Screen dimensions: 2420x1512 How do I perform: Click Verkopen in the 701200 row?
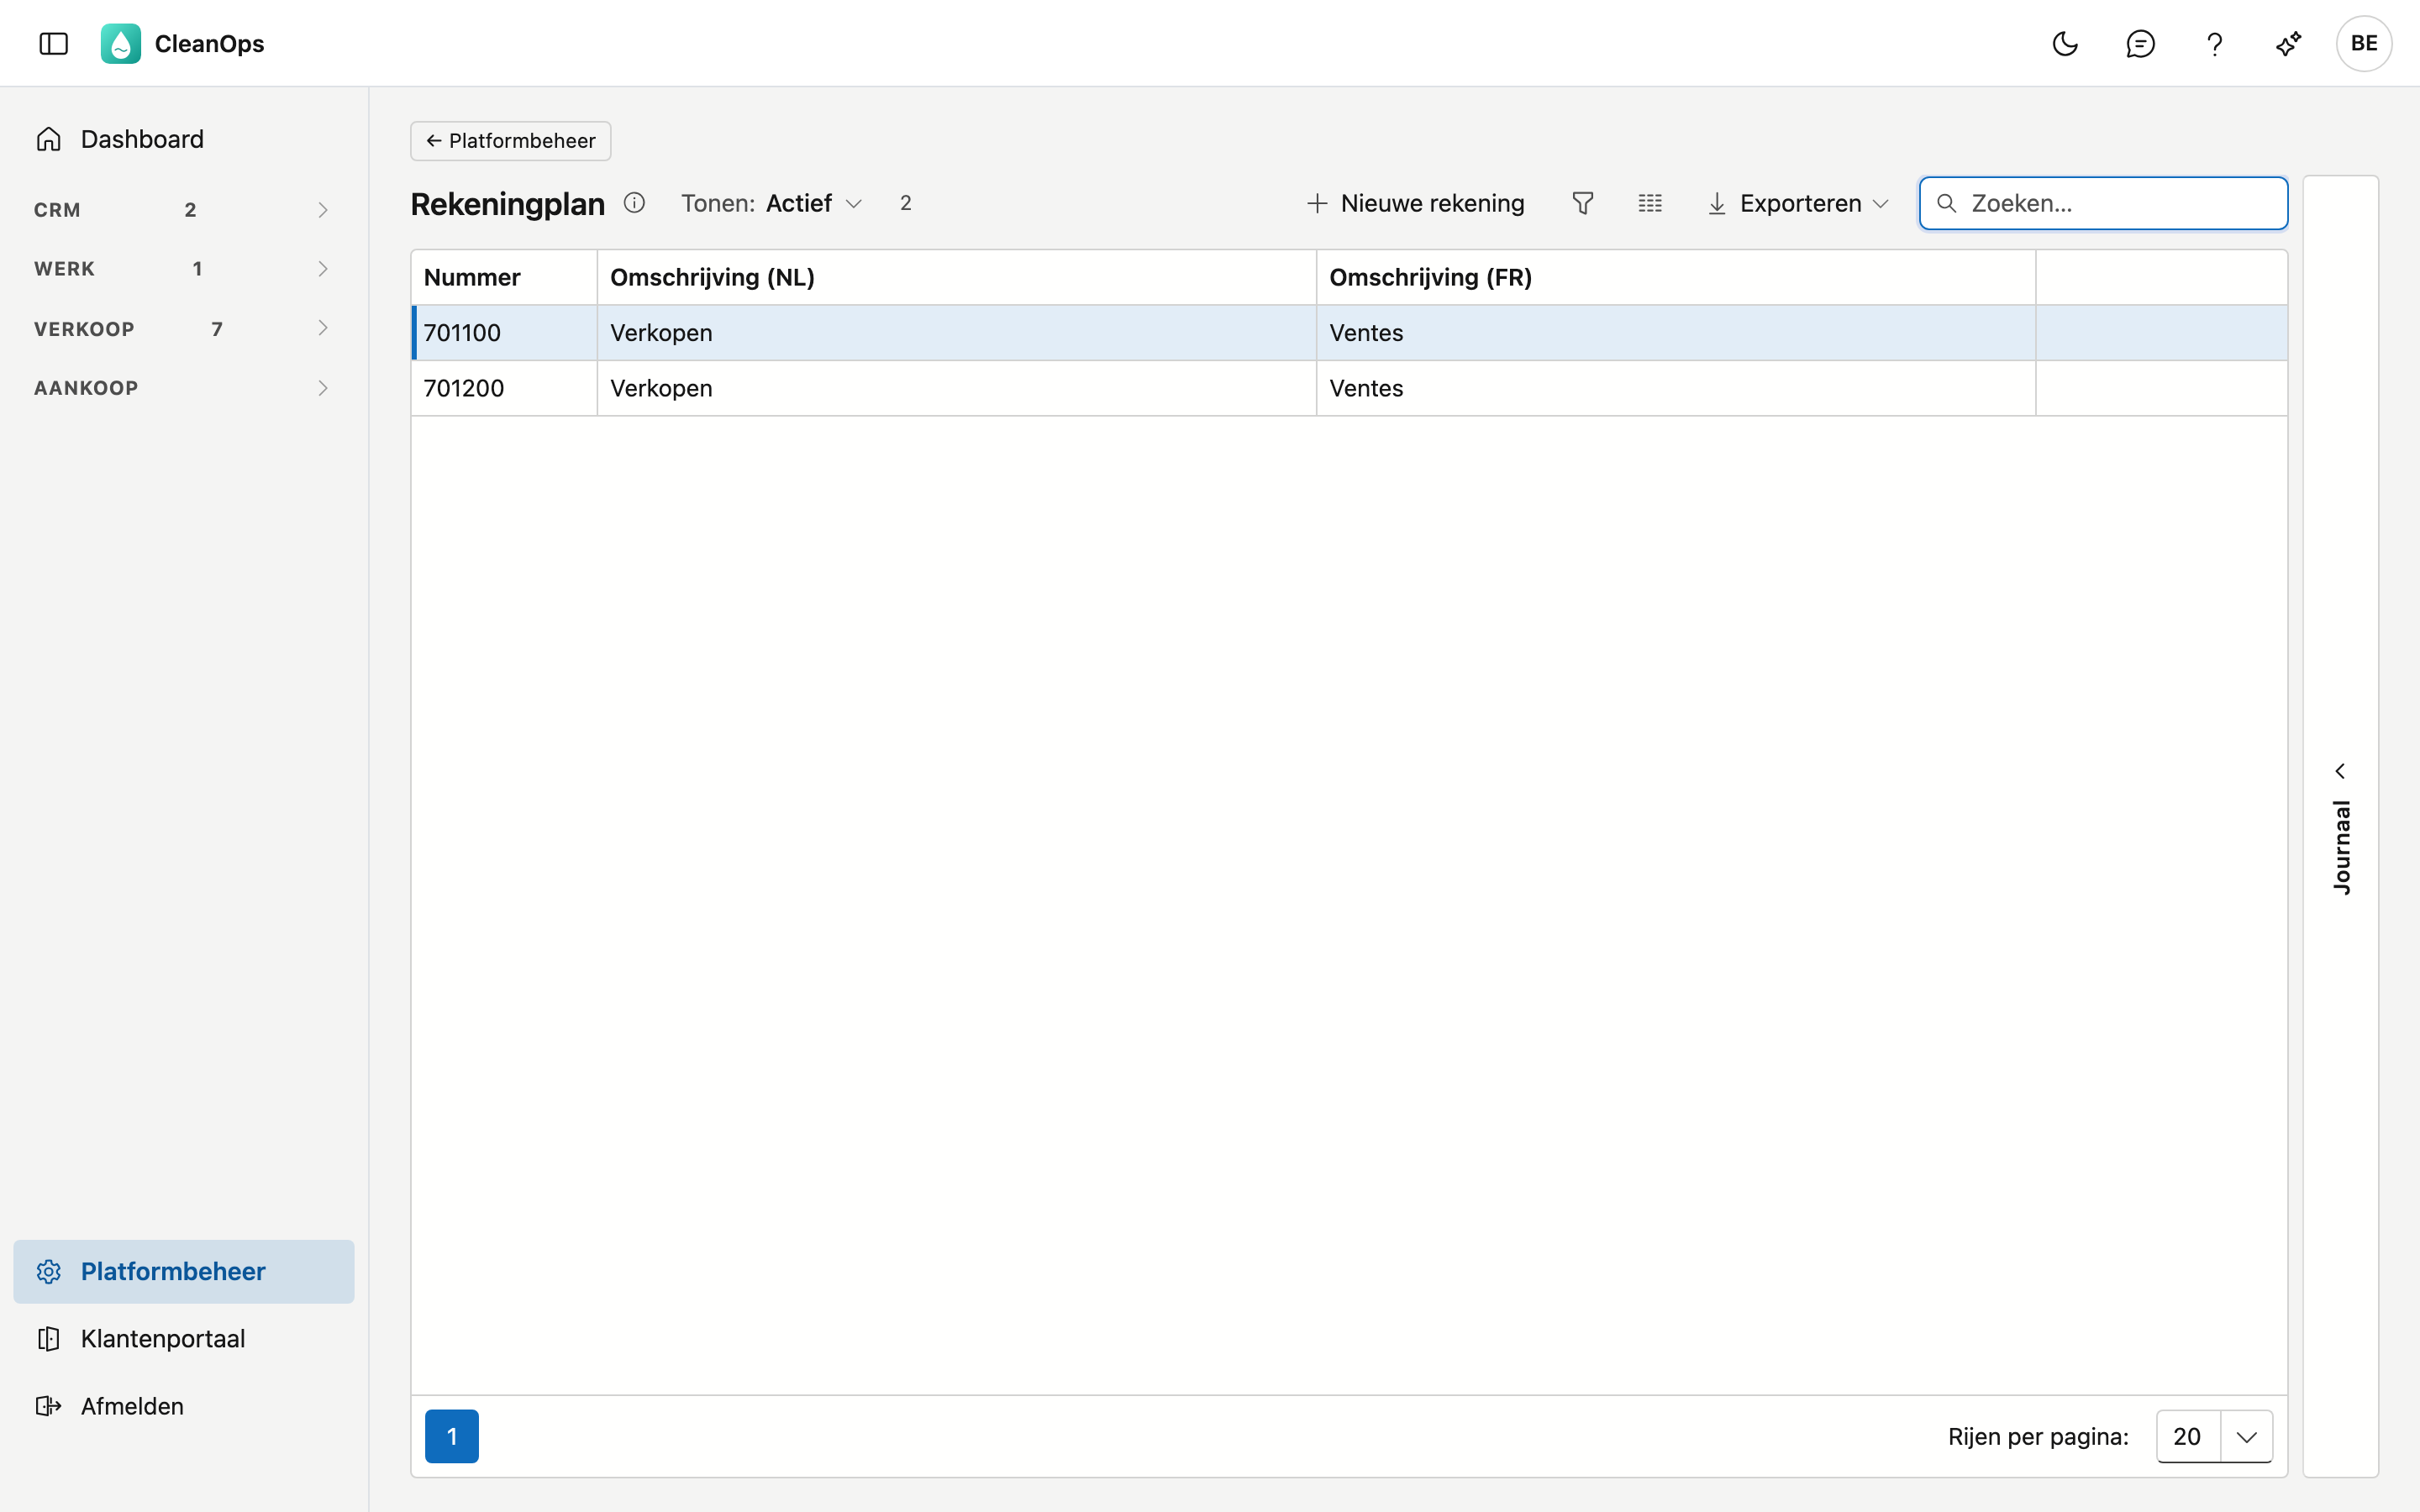661,388
